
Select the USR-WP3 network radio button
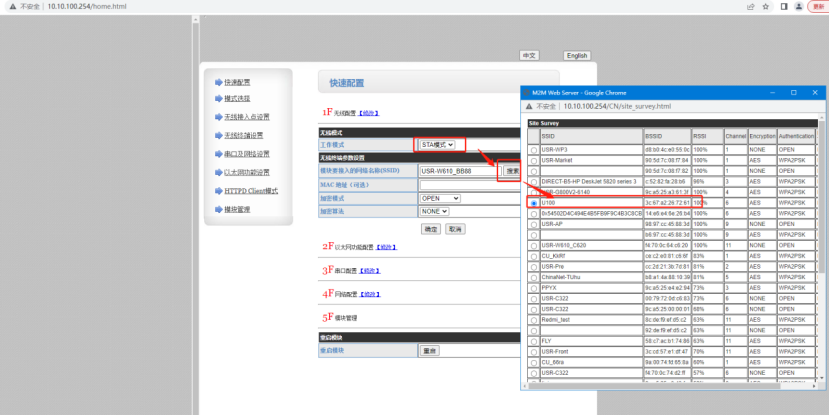pos(533,149)
